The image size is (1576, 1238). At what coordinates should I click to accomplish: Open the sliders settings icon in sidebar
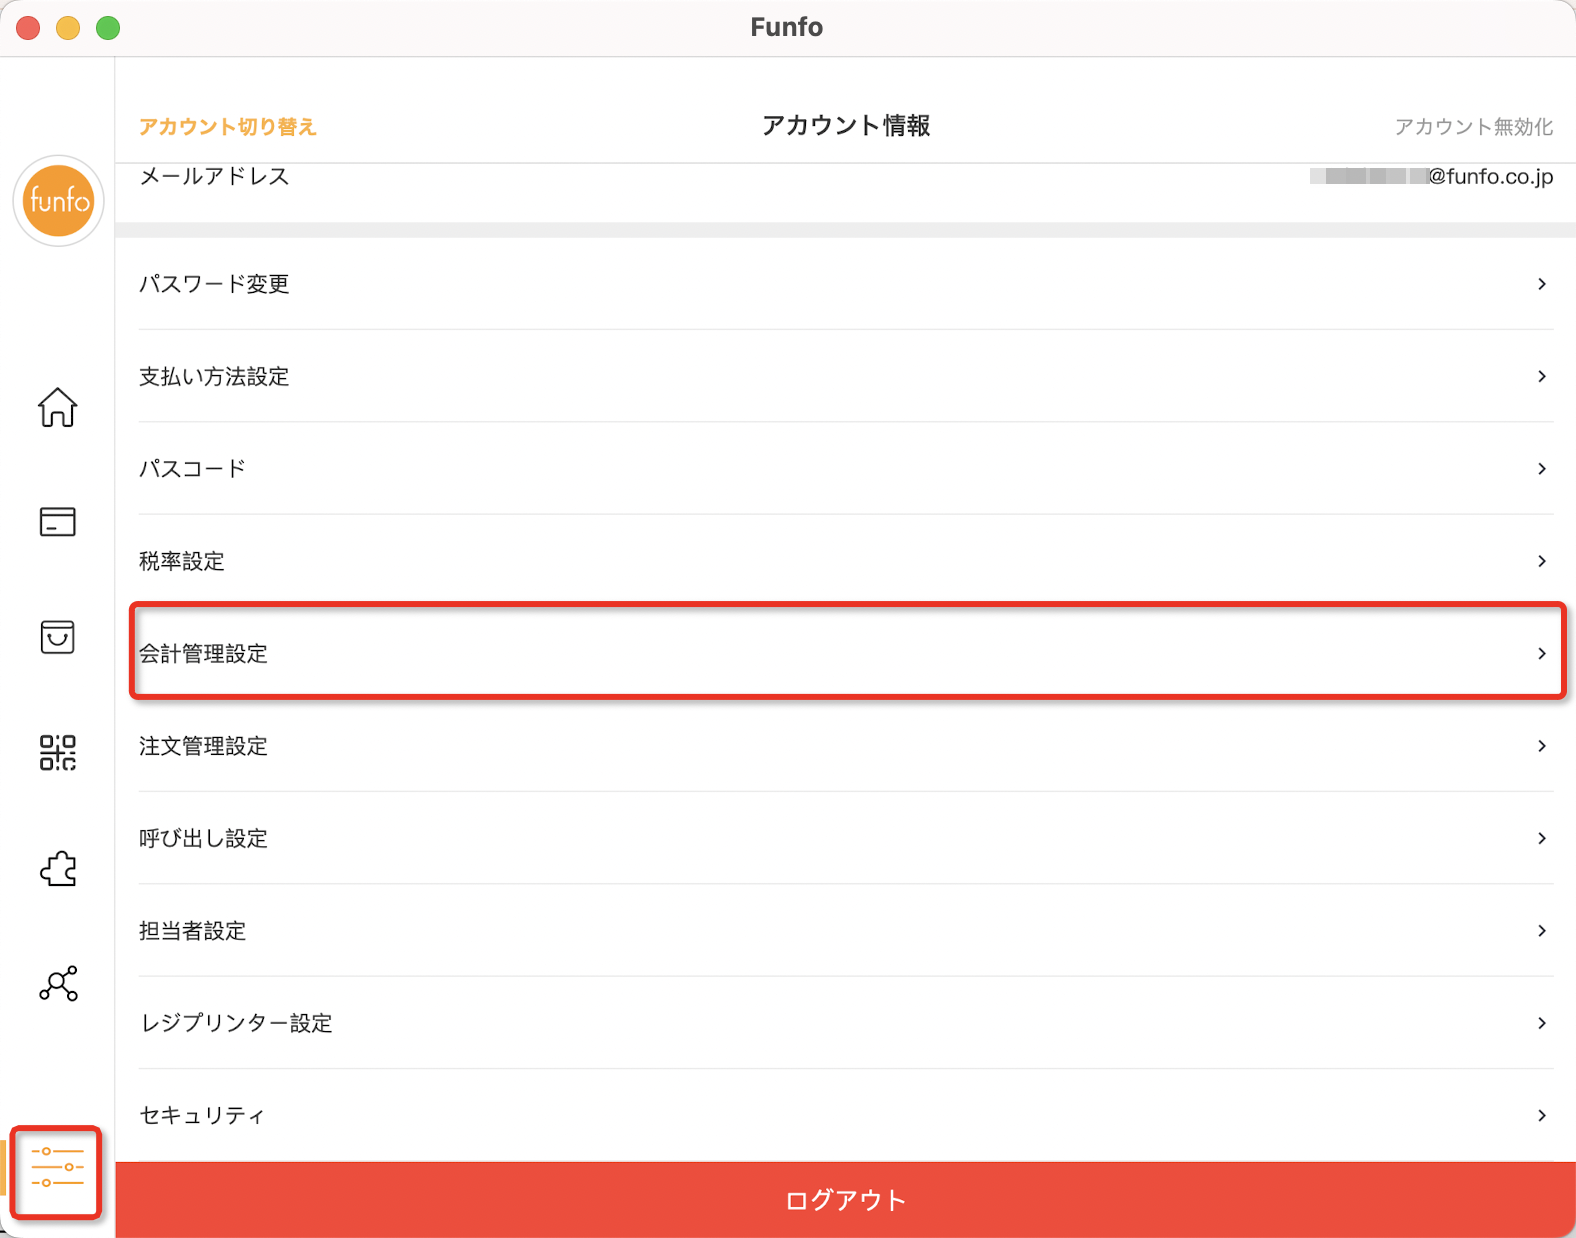[x=57, y=1167]
